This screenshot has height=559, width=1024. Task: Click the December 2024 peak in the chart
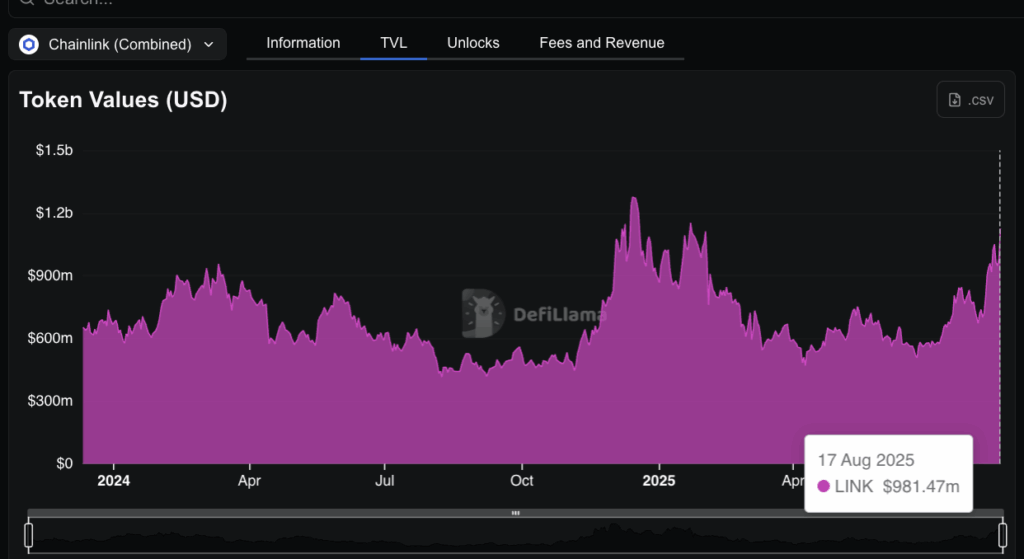point(633,199)
